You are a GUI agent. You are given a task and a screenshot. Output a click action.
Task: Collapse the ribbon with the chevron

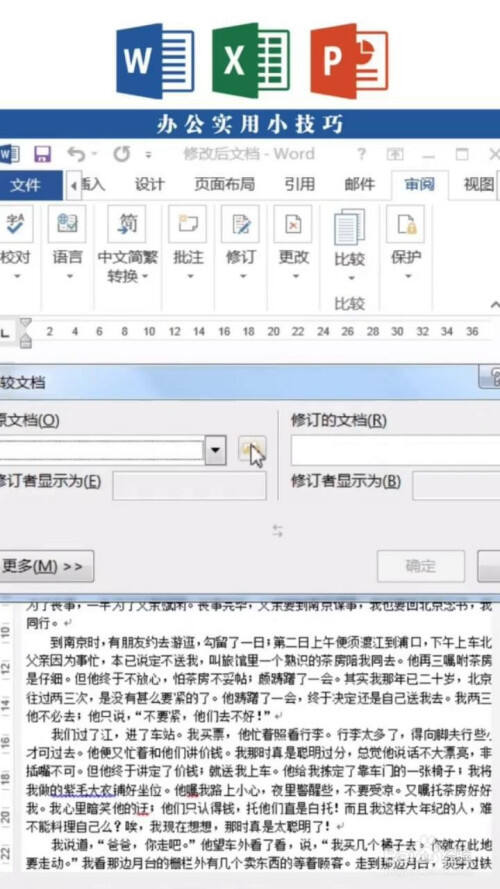pos(494,305)
